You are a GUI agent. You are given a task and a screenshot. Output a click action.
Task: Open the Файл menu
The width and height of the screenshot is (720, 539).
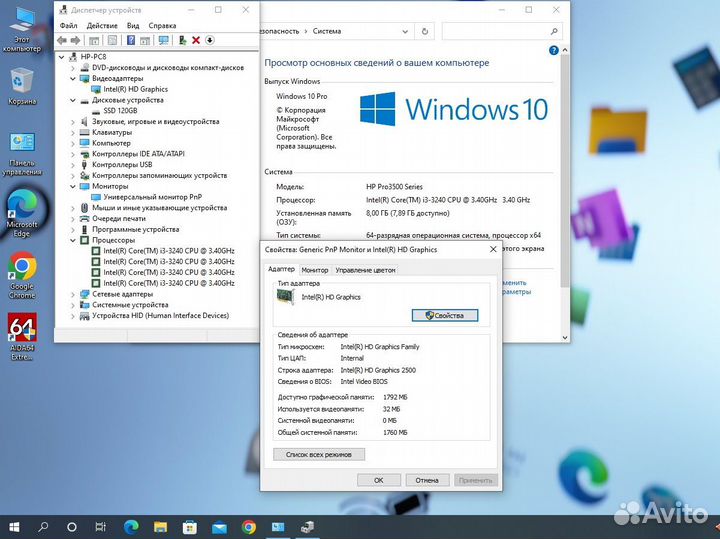click(x=68, y=26)
